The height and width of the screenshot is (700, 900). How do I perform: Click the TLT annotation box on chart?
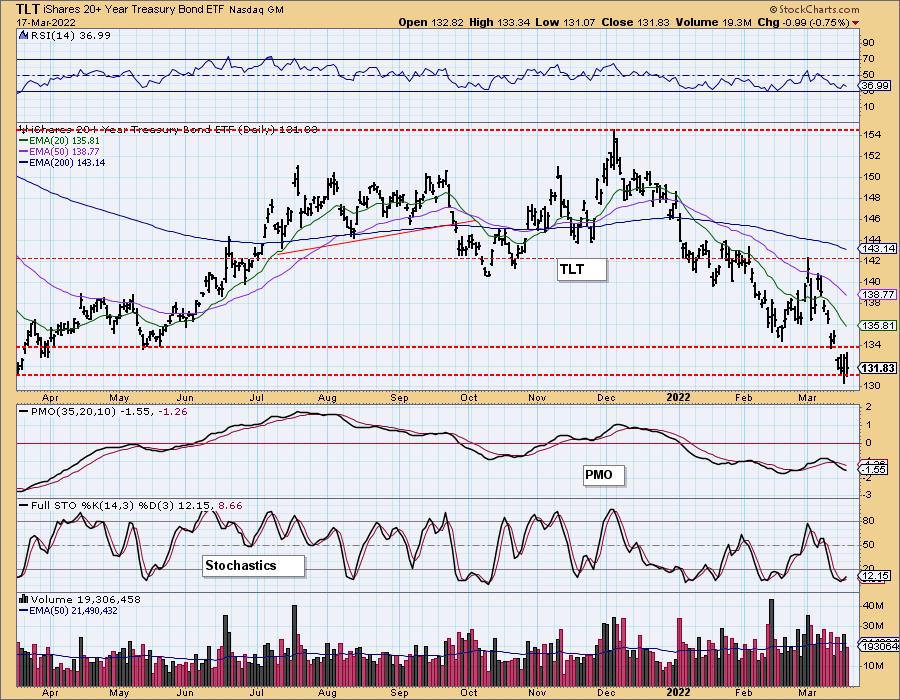click(x=582, y=269)
